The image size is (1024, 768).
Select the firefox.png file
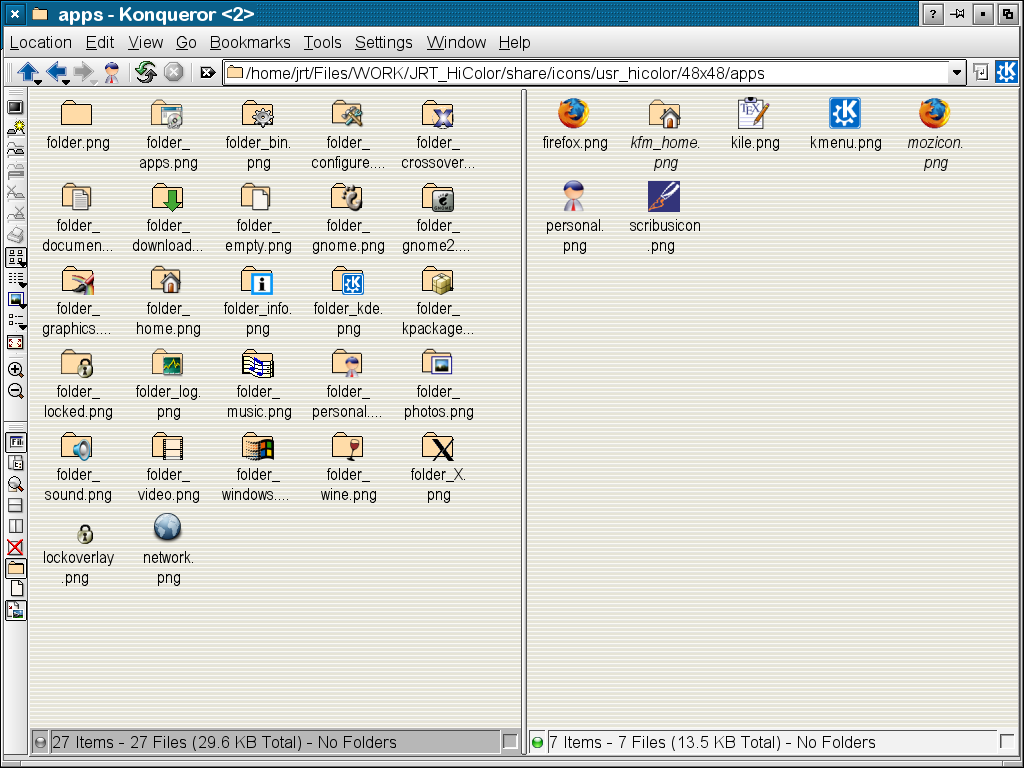[x=574, y=124]
